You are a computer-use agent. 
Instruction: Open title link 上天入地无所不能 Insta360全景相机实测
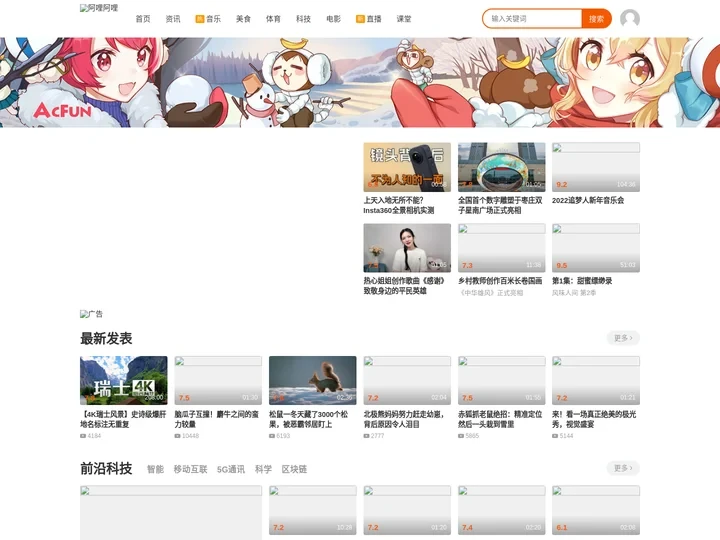[x=399, y=205]
